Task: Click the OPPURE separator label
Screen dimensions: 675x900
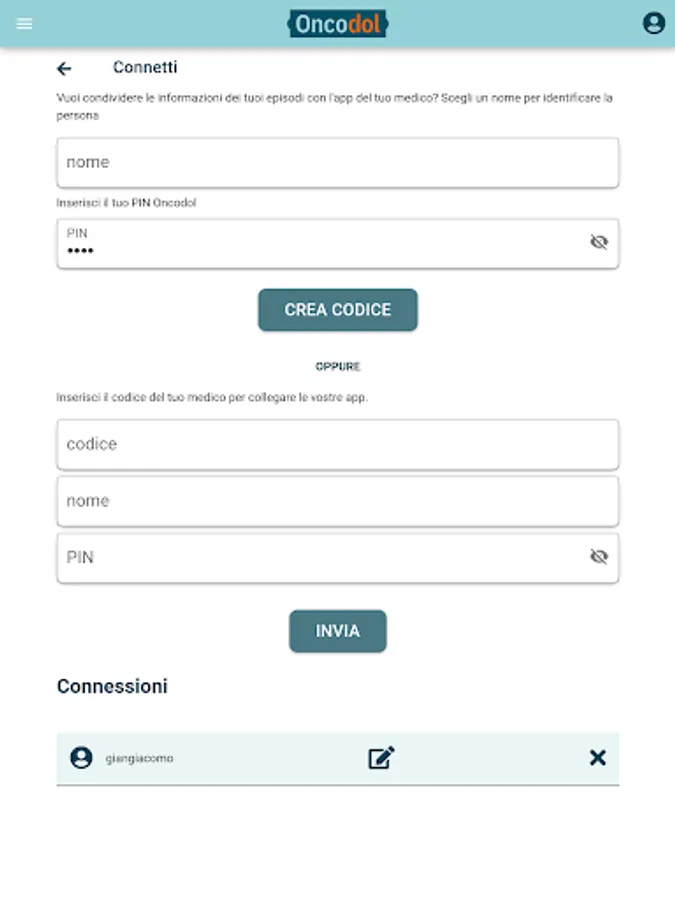Action: [x=338, y=367]
